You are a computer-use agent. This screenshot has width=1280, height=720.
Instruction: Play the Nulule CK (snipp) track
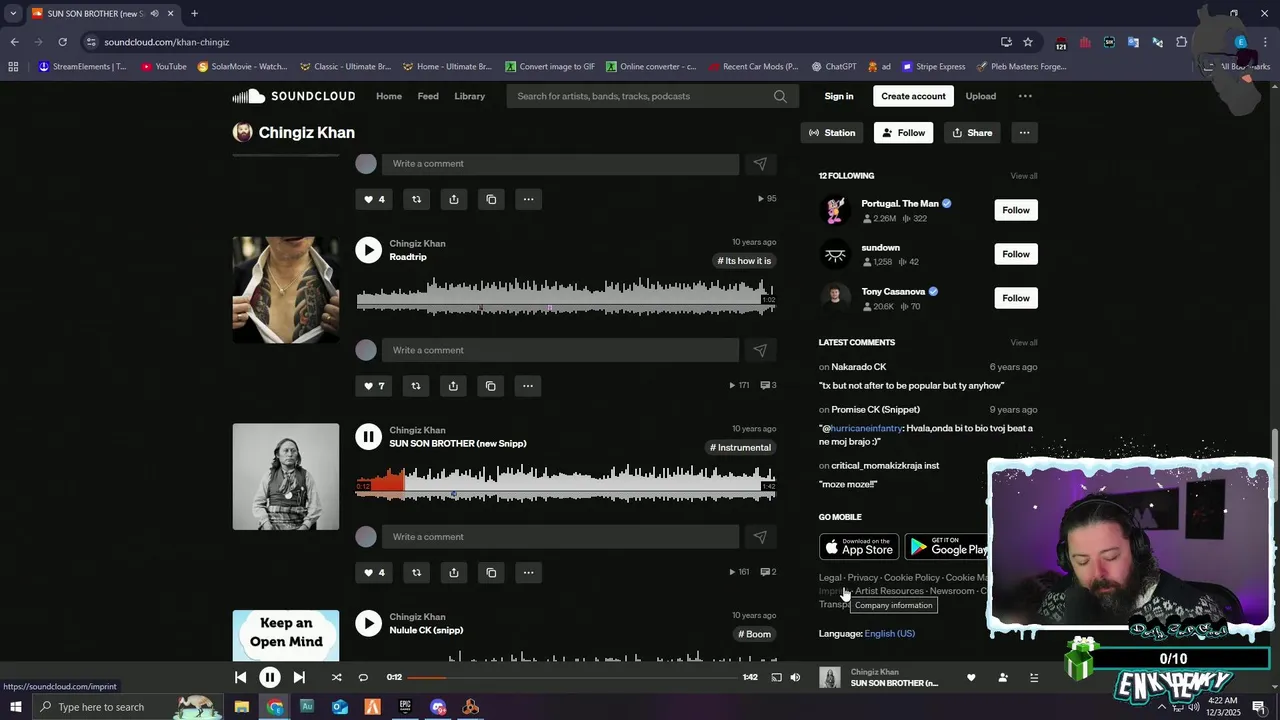point(369,623)
